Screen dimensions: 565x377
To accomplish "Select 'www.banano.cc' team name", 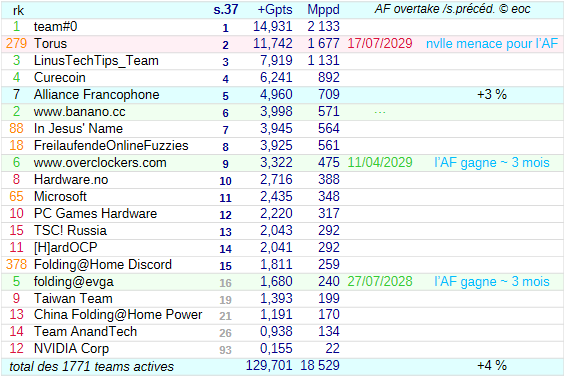I will coord(80,112).
